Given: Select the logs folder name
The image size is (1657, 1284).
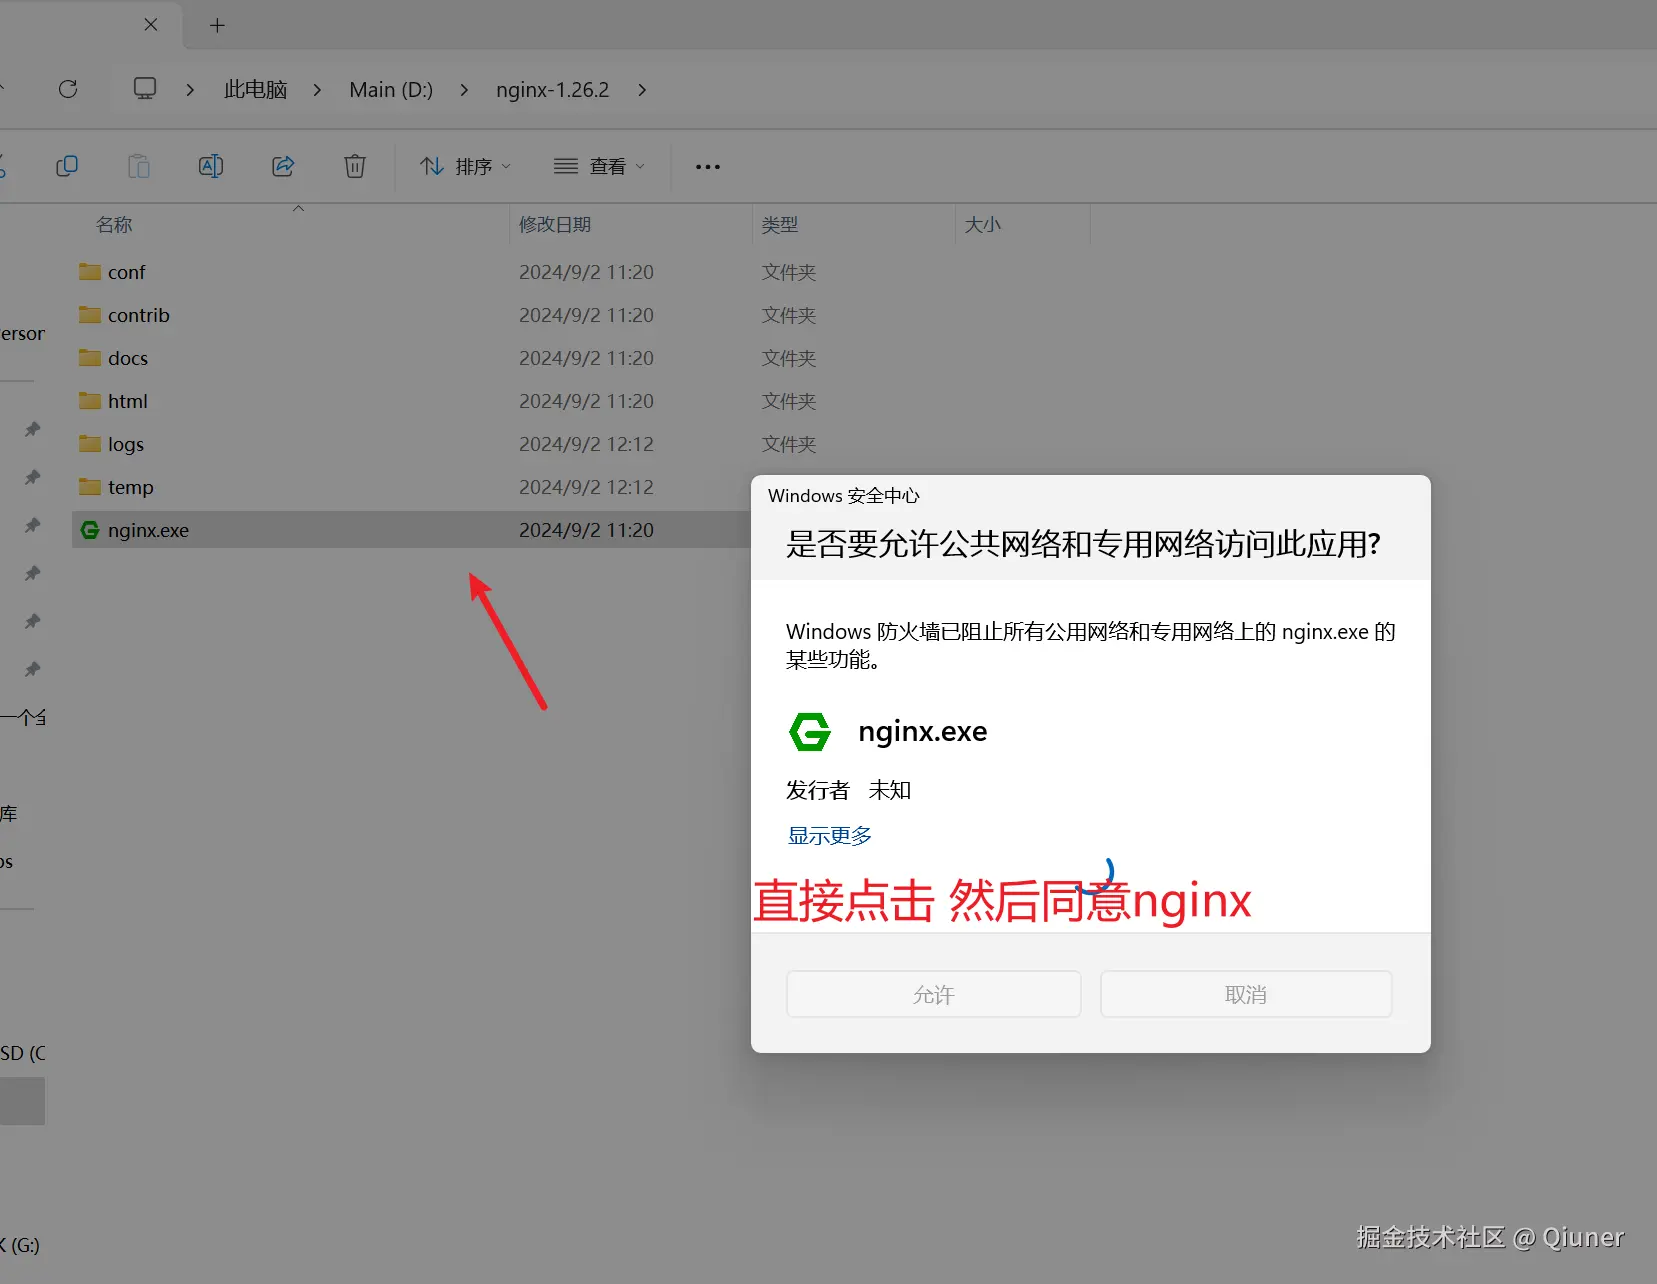Looking at the screenshot, I should pyautogui.click(x=126, y=445).
